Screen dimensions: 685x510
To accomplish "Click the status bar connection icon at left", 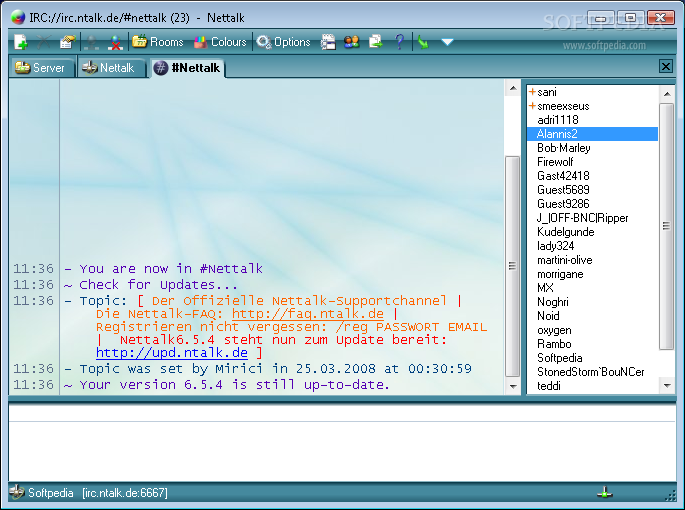I will point(17,493).
